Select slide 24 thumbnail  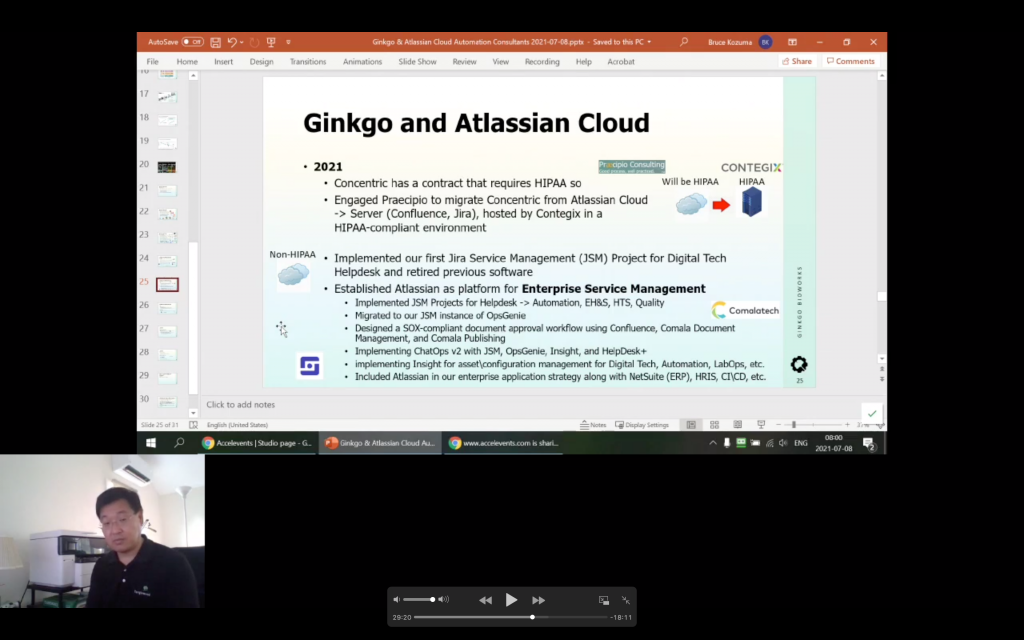pyautogui.click(x=167, y=261)
